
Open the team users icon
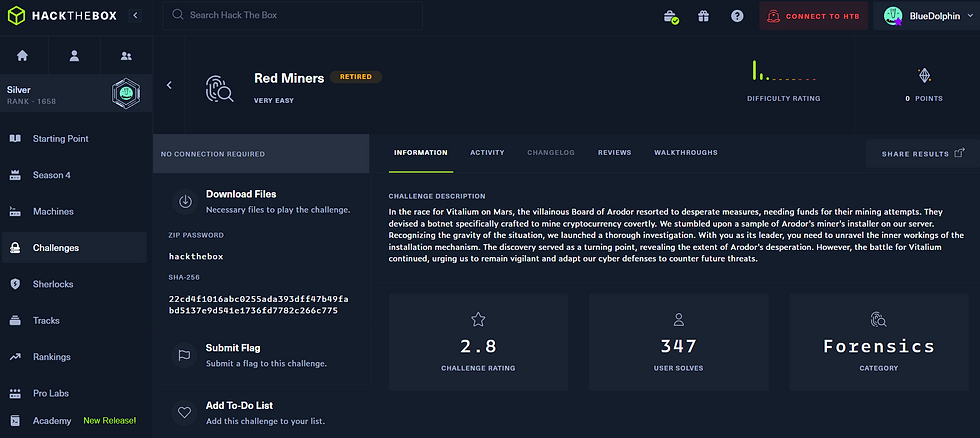point(126,56)
